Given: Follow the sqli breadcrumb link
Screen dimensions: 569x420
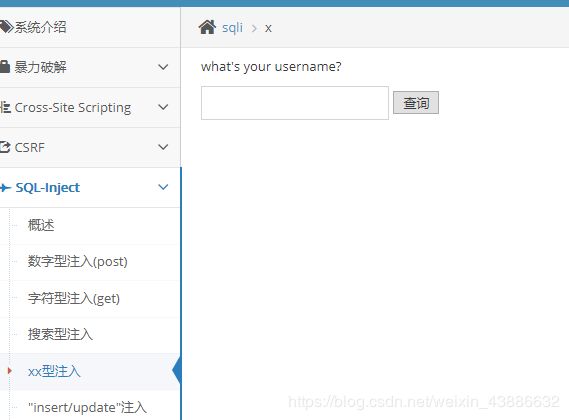Looking at the screenshot, I should (x=232, y=28).
